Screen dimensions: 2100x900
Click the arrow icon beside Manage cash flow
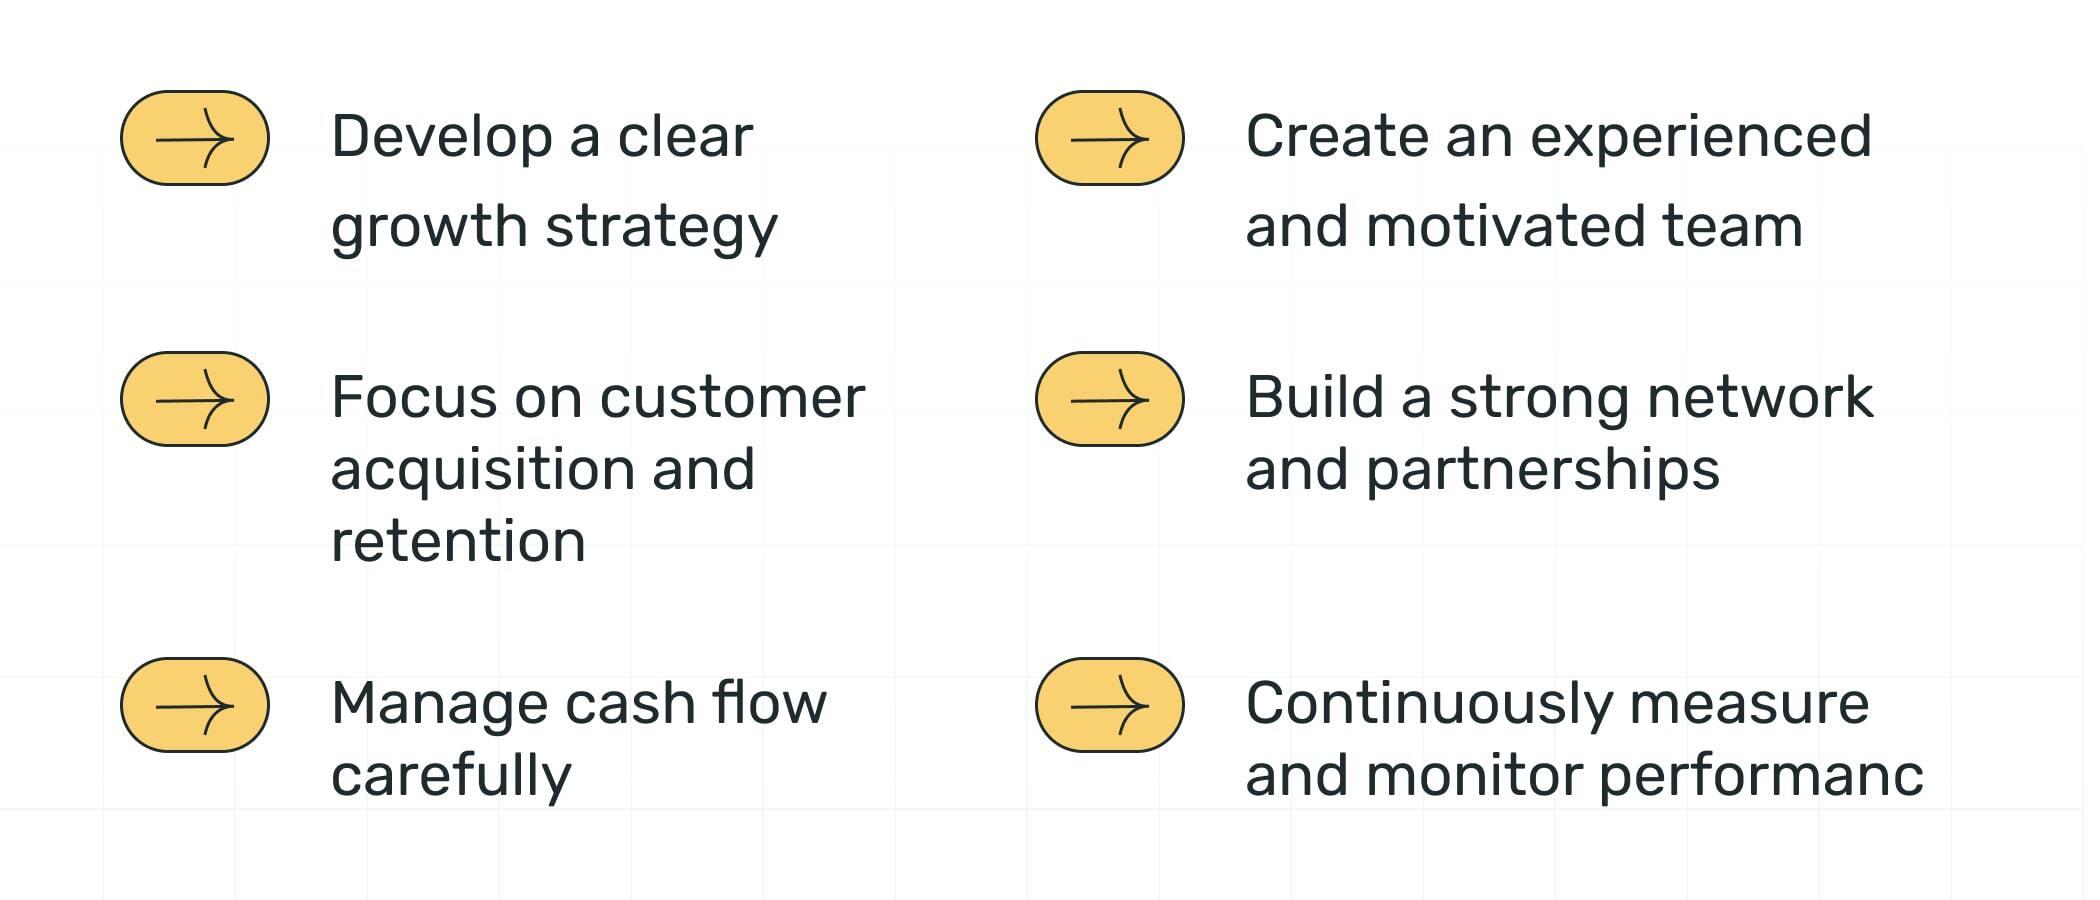(195, 705)
